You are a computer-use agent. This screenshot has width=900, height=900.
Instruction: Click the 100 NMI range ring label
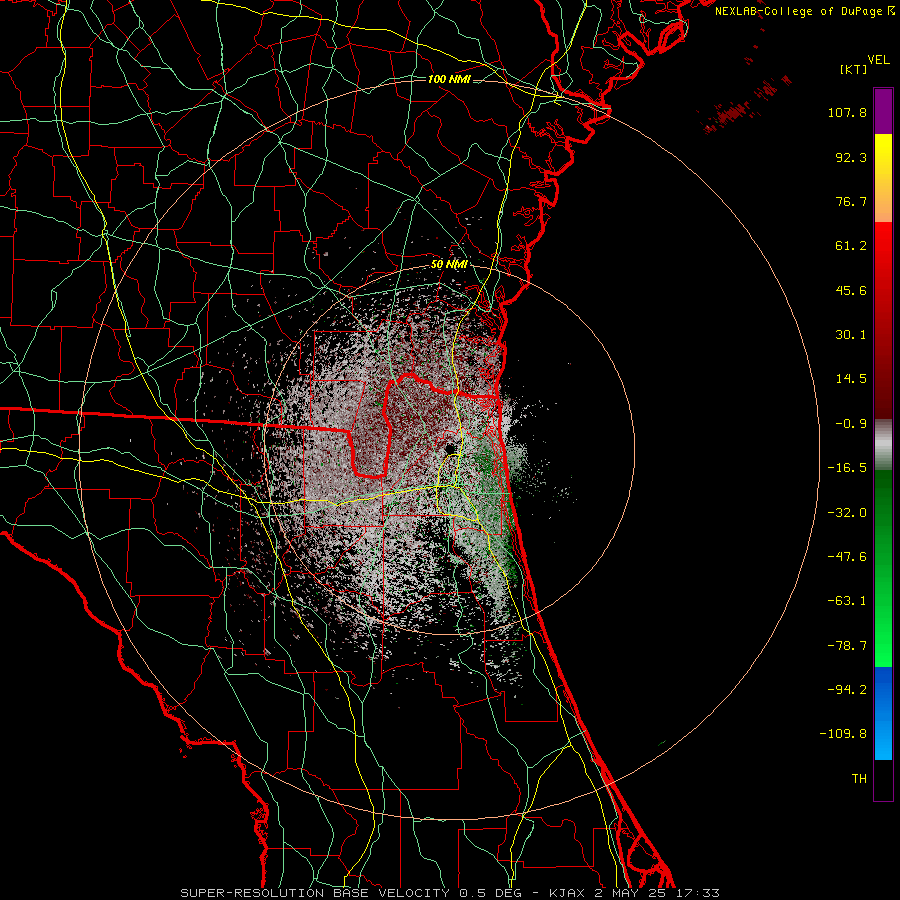coord(449,79)
